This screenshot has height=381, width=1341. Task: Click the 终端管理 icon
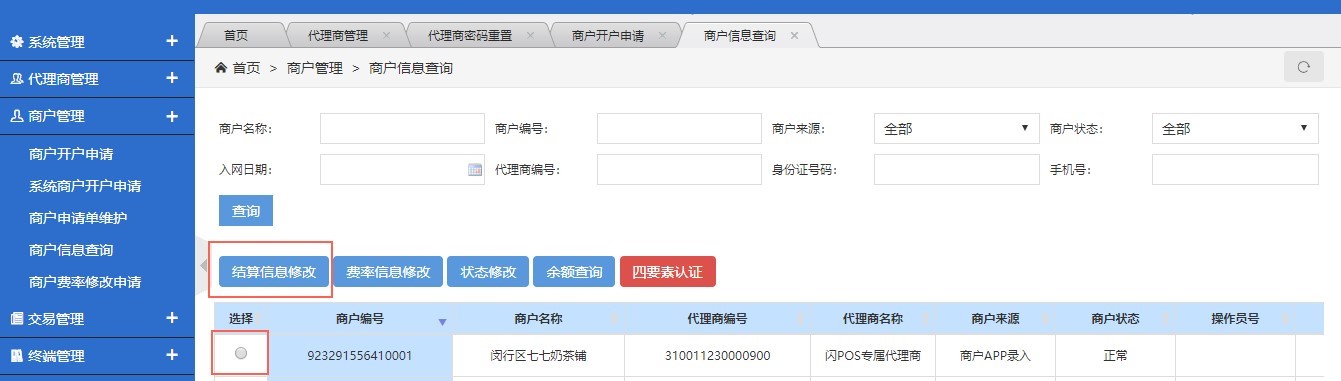coord(16,356)
